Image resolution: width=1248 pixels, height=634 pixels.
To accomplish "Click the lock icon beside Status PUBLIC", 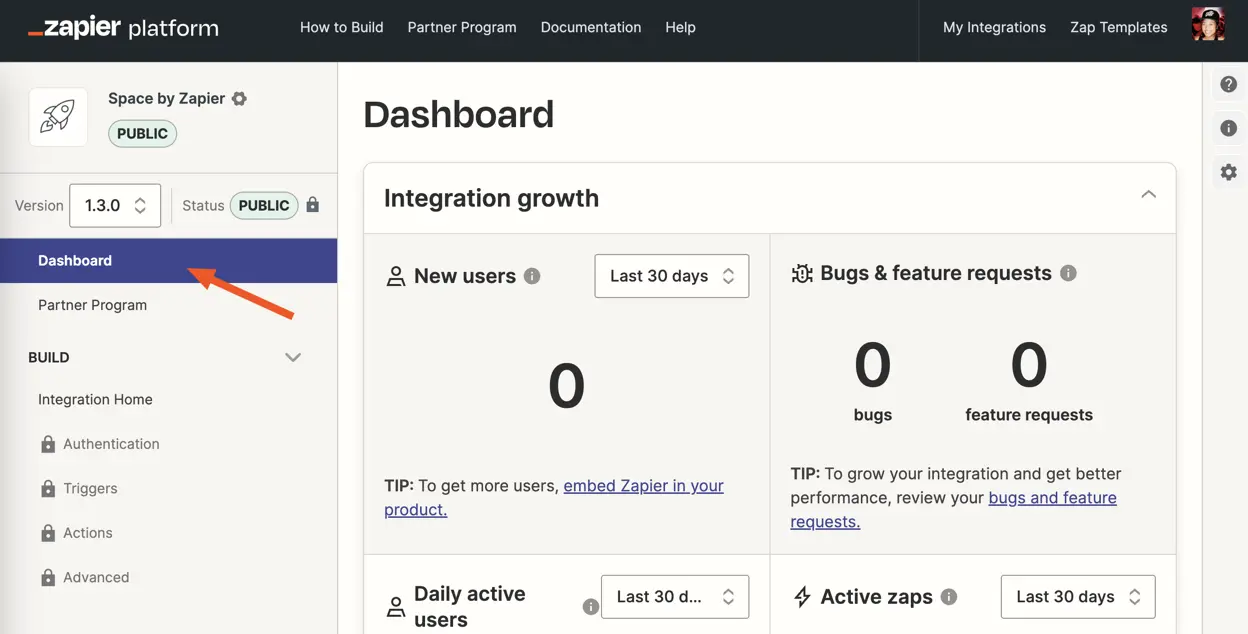I will pyautogui.click(x=313, y=205).
